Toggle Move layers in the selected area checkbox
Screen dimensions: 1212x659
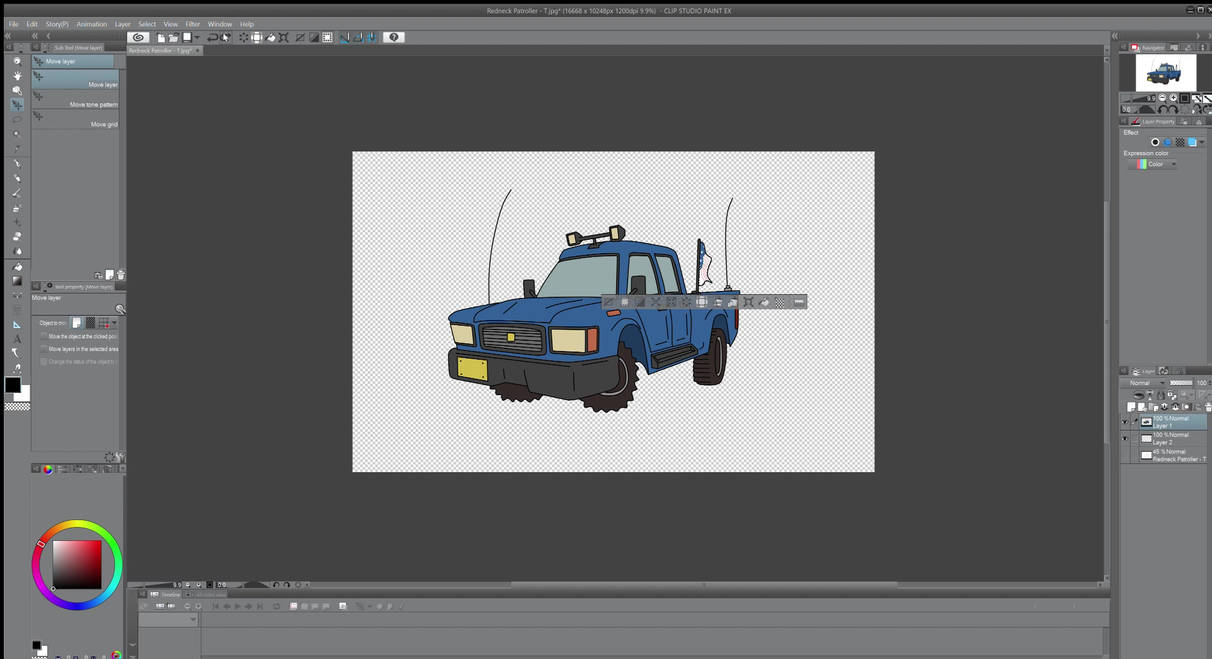(x=44, y=349)
